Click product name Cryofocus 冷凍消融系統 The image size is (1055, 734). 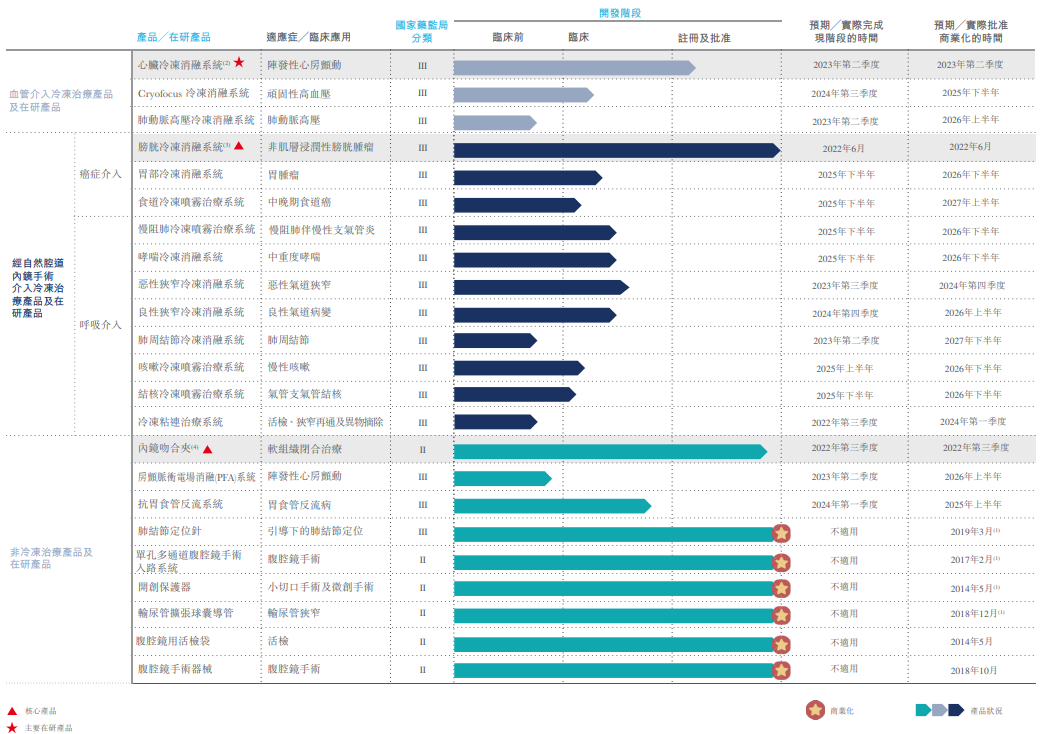pyautogui.click(x=194, y=94)
